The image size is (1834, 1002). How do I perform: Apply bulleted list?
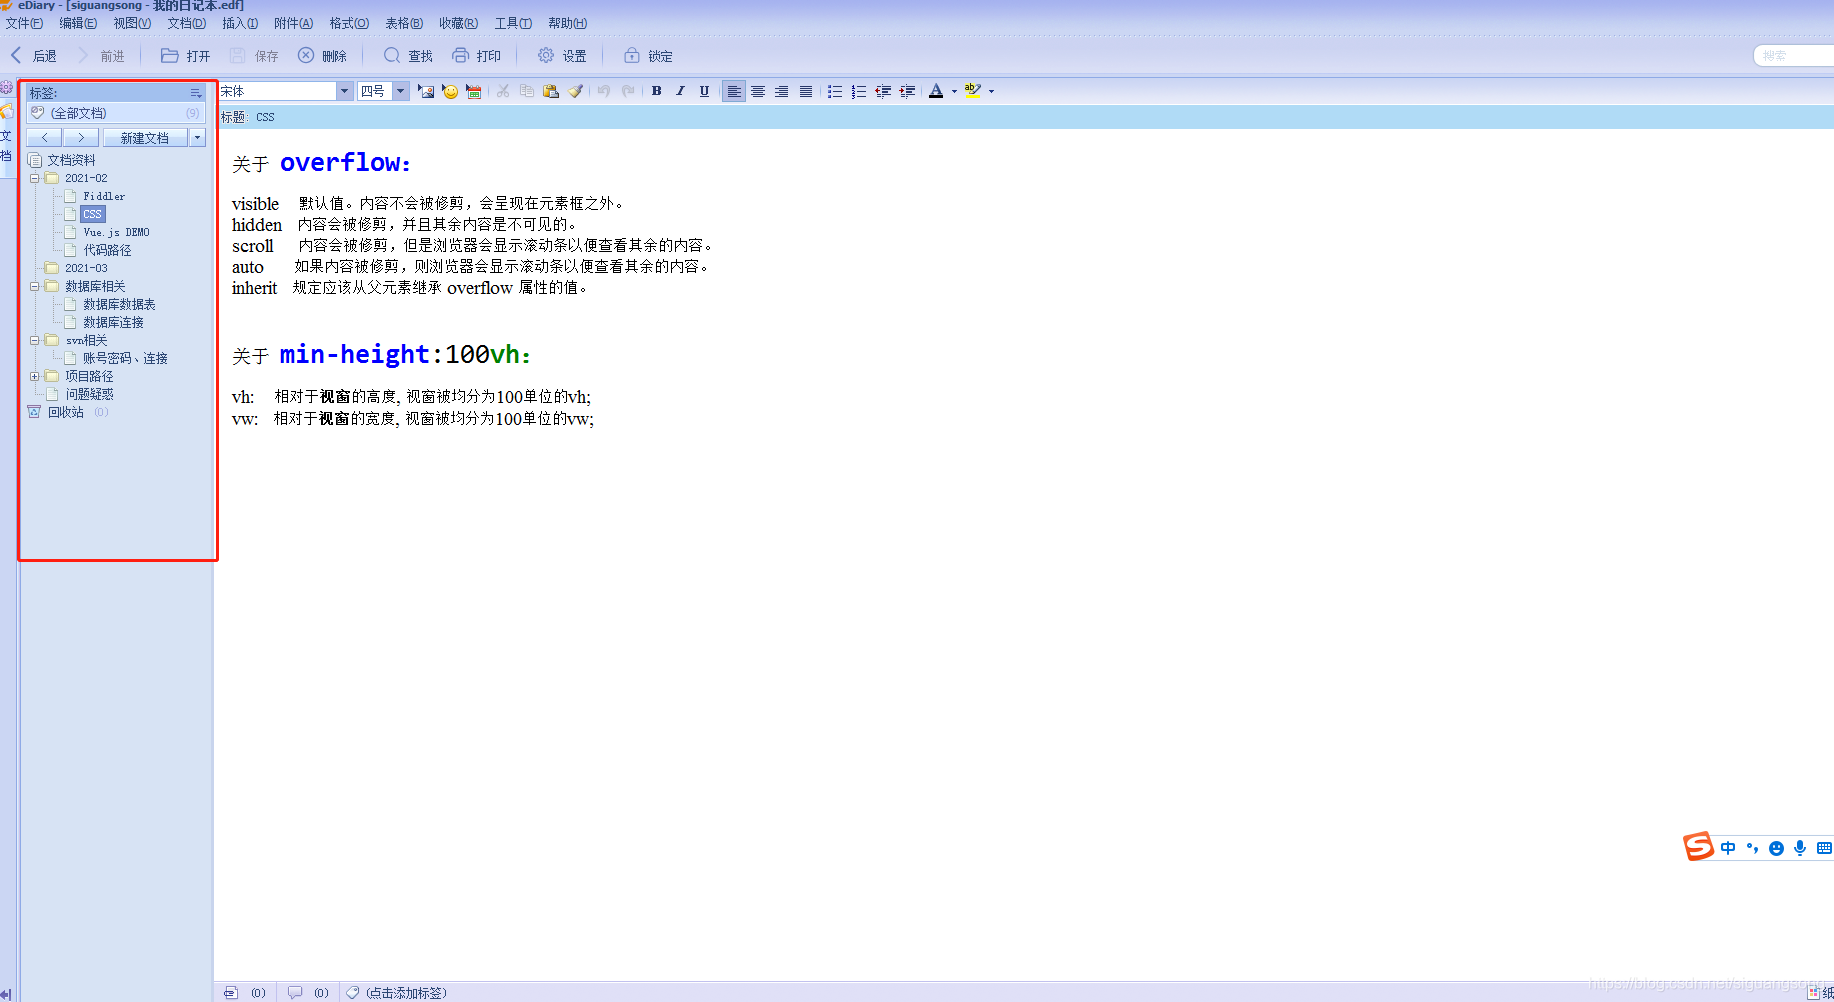point(835,91)
